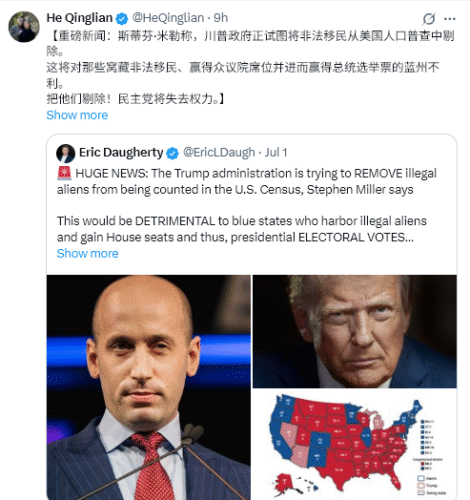Image resolution: width=470 pixels, height=500 pixels.
Task: Click the Chinese tweet body text
Action: [250, 67]
